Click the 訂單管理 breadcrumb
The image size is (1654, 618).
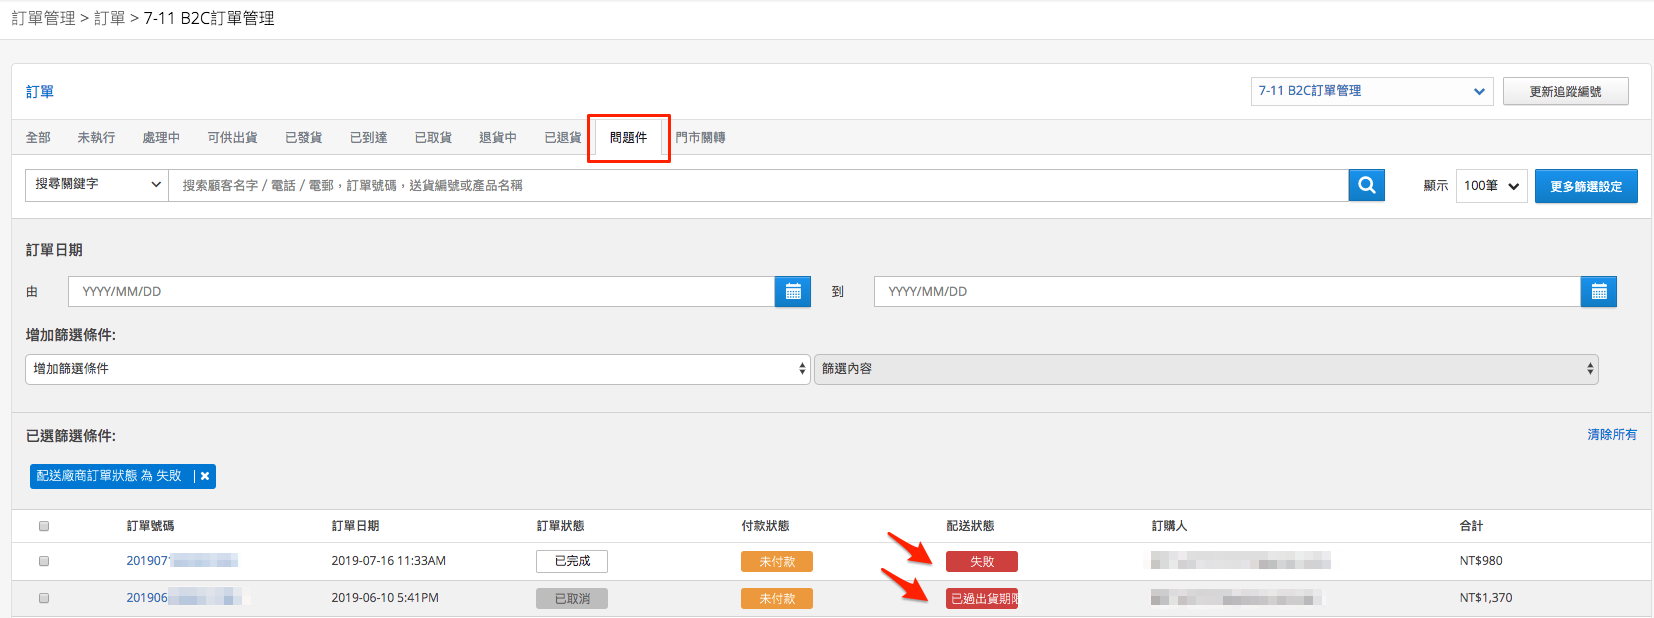(x=43, y=18)
